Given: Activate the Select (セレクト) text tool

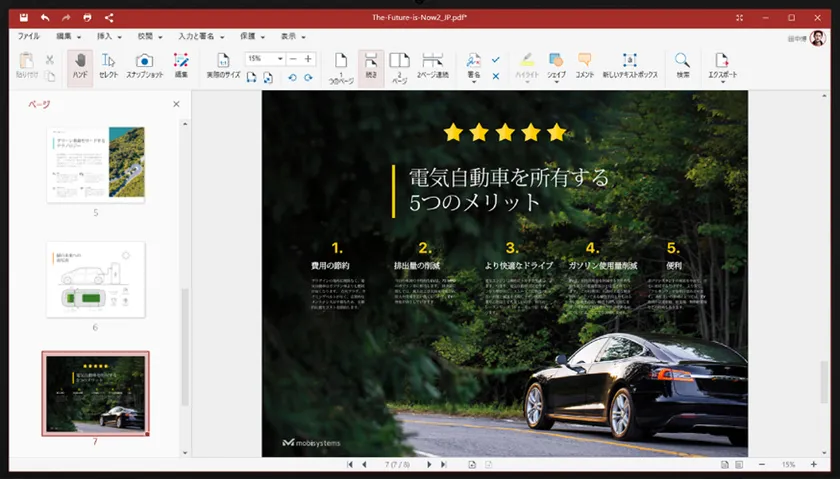Looking at the screenshot, I should point(108,66).
